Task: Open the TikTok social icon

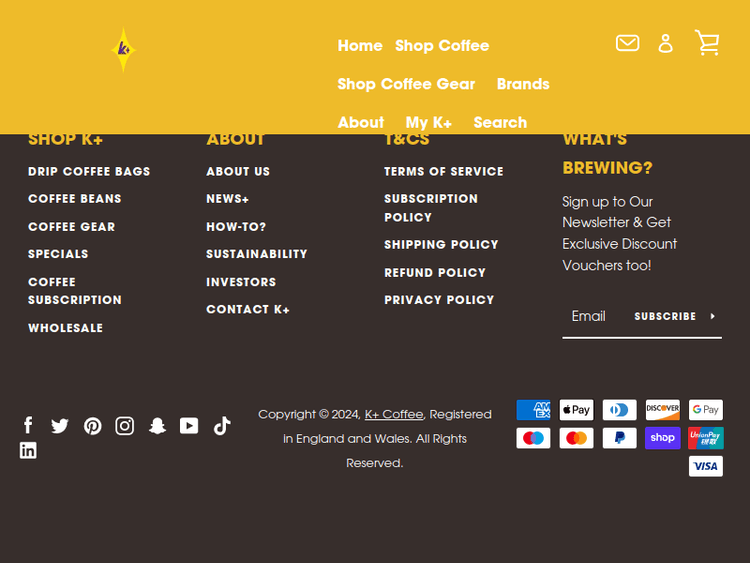Action: (222, 425)
